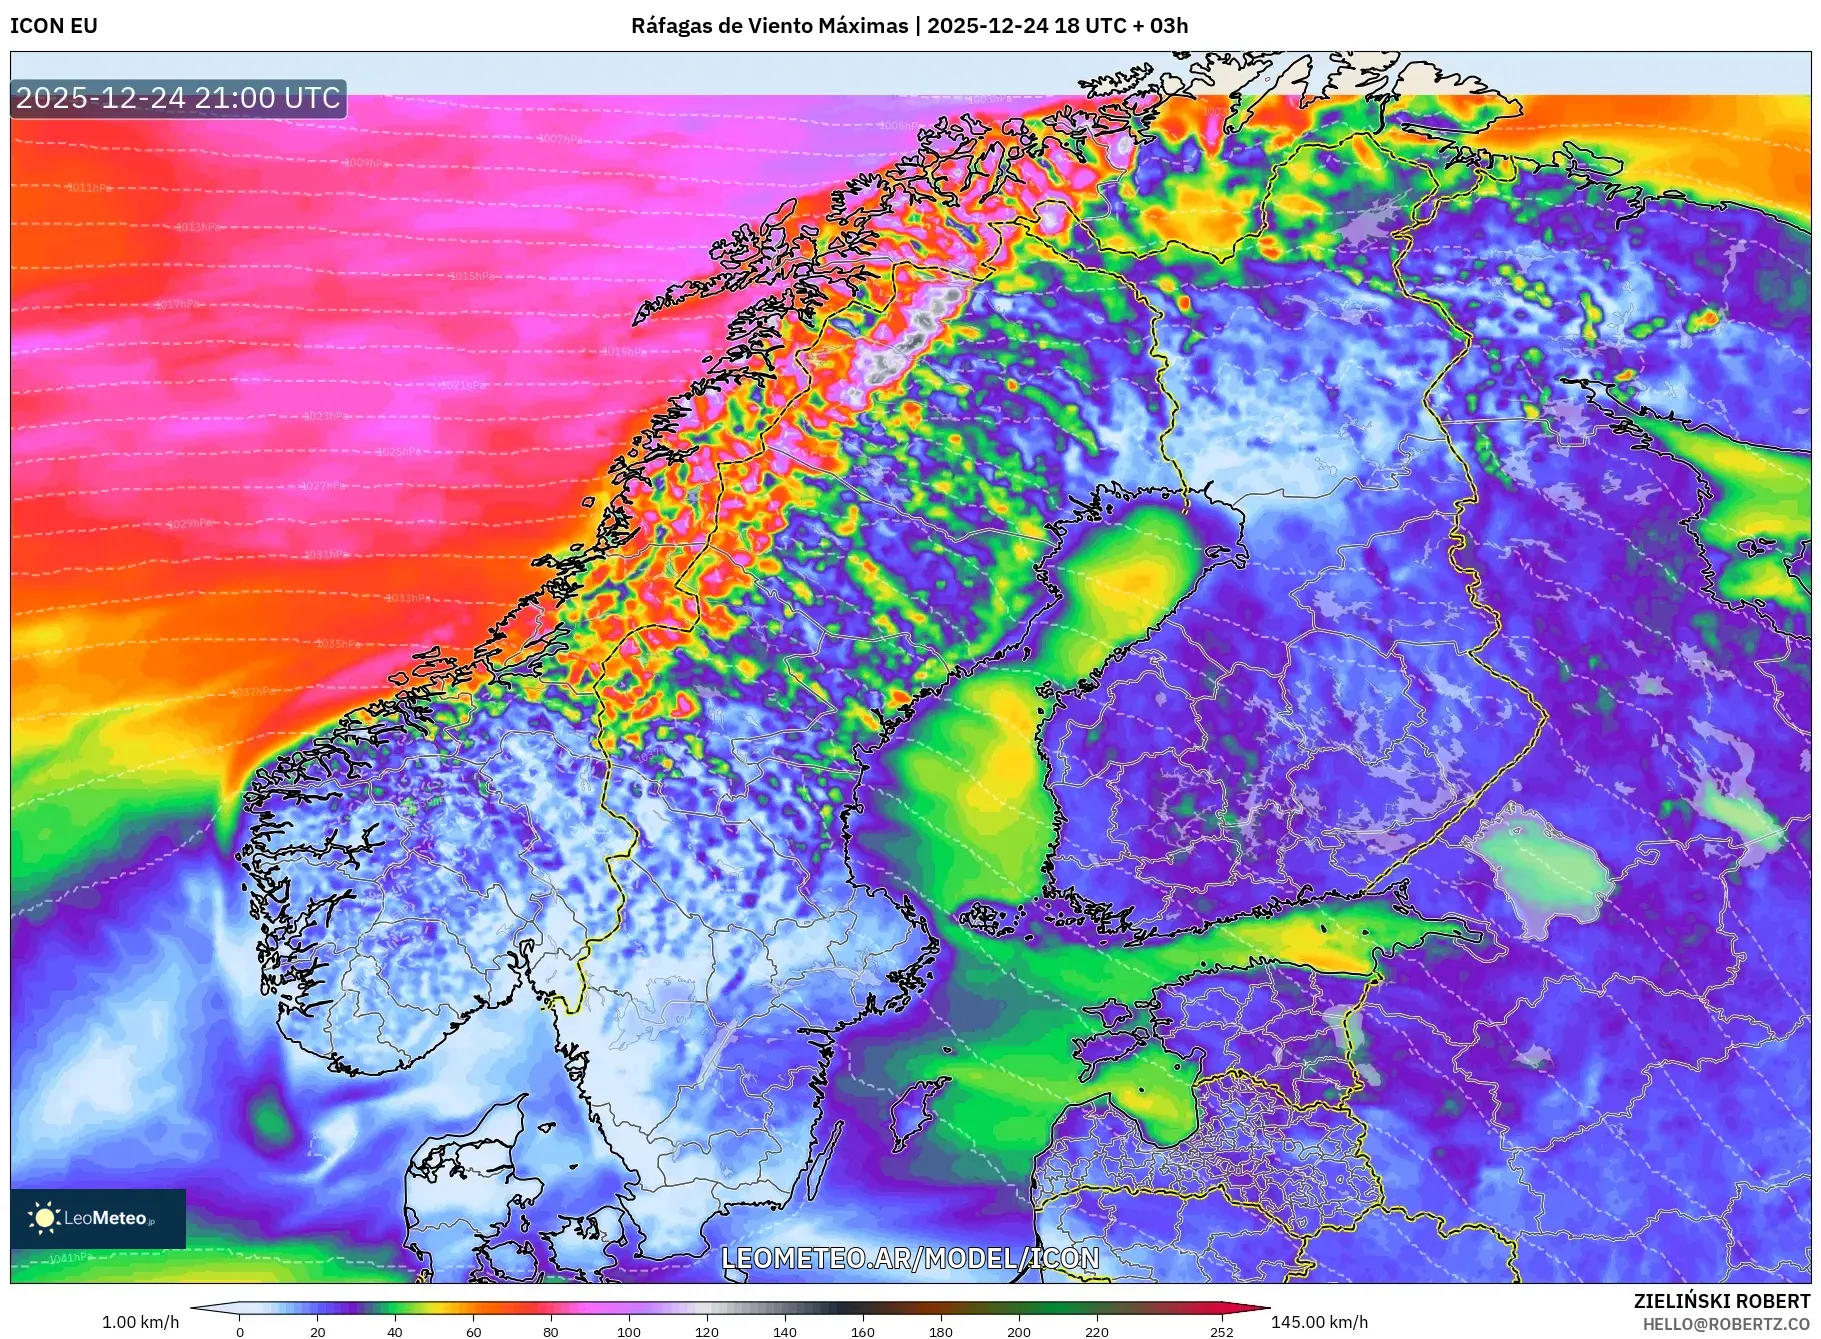The height and width of the screenshot is (1339, 1821).
Task: Open the LEOMETEO.AR/MODEL/ICON watermark link
Action: click(910, 1258)
